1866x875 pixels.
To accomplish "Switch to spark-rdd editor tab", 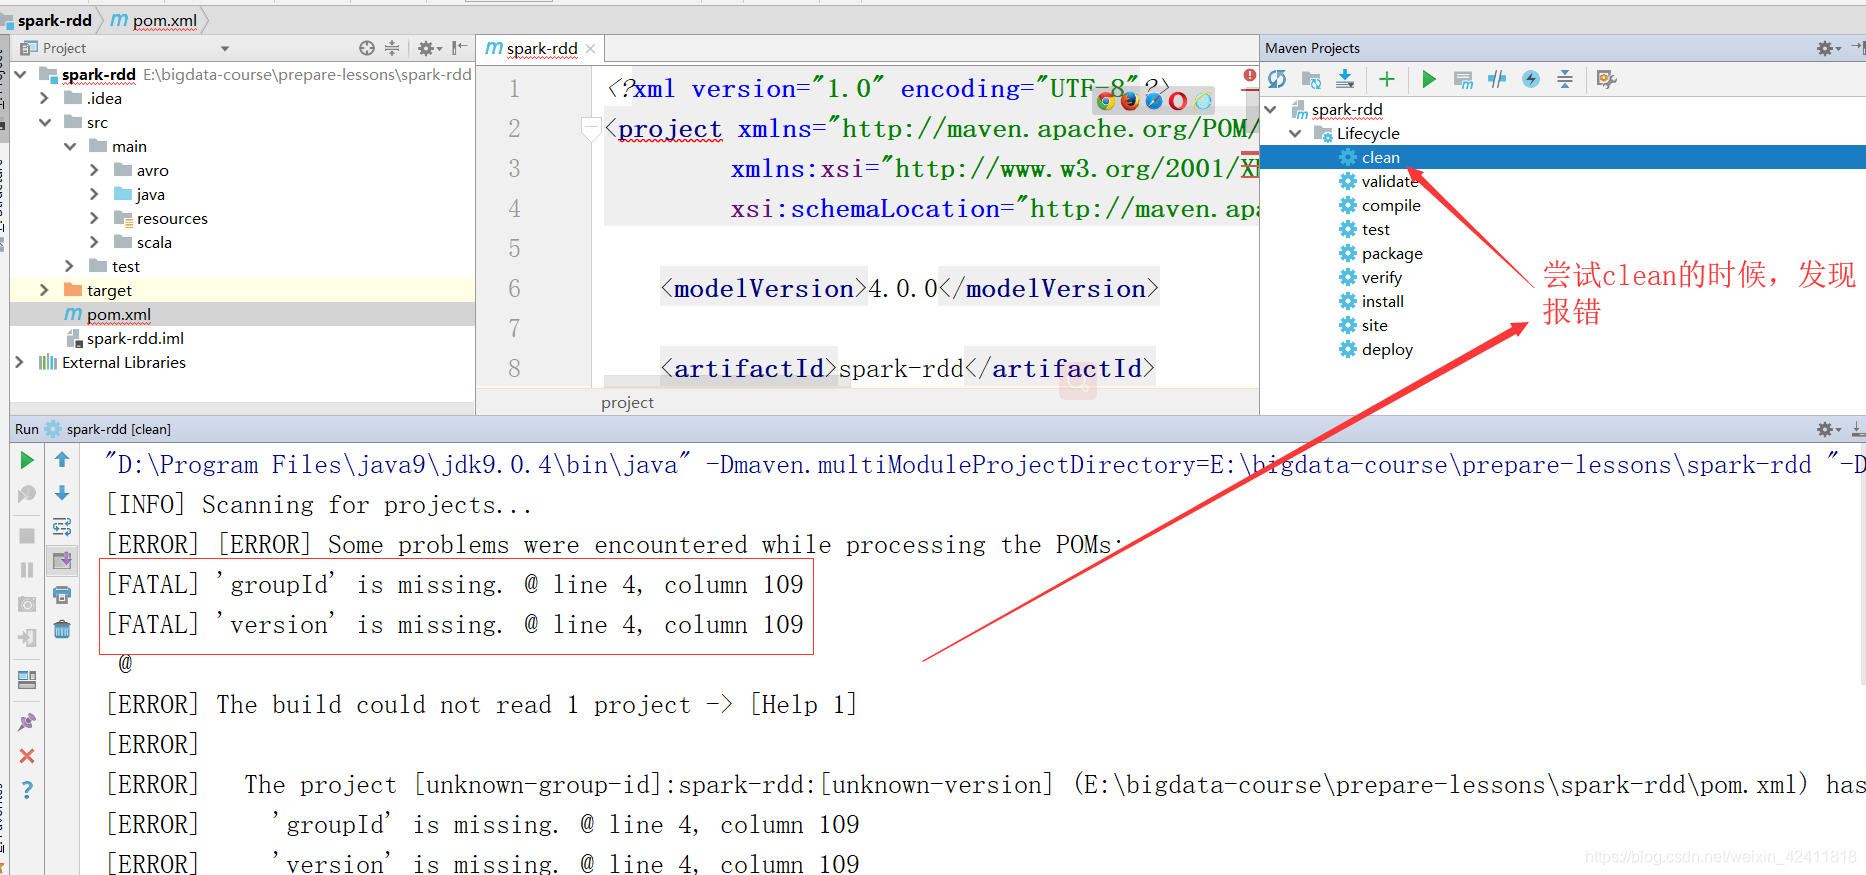I will click(541, 48).
